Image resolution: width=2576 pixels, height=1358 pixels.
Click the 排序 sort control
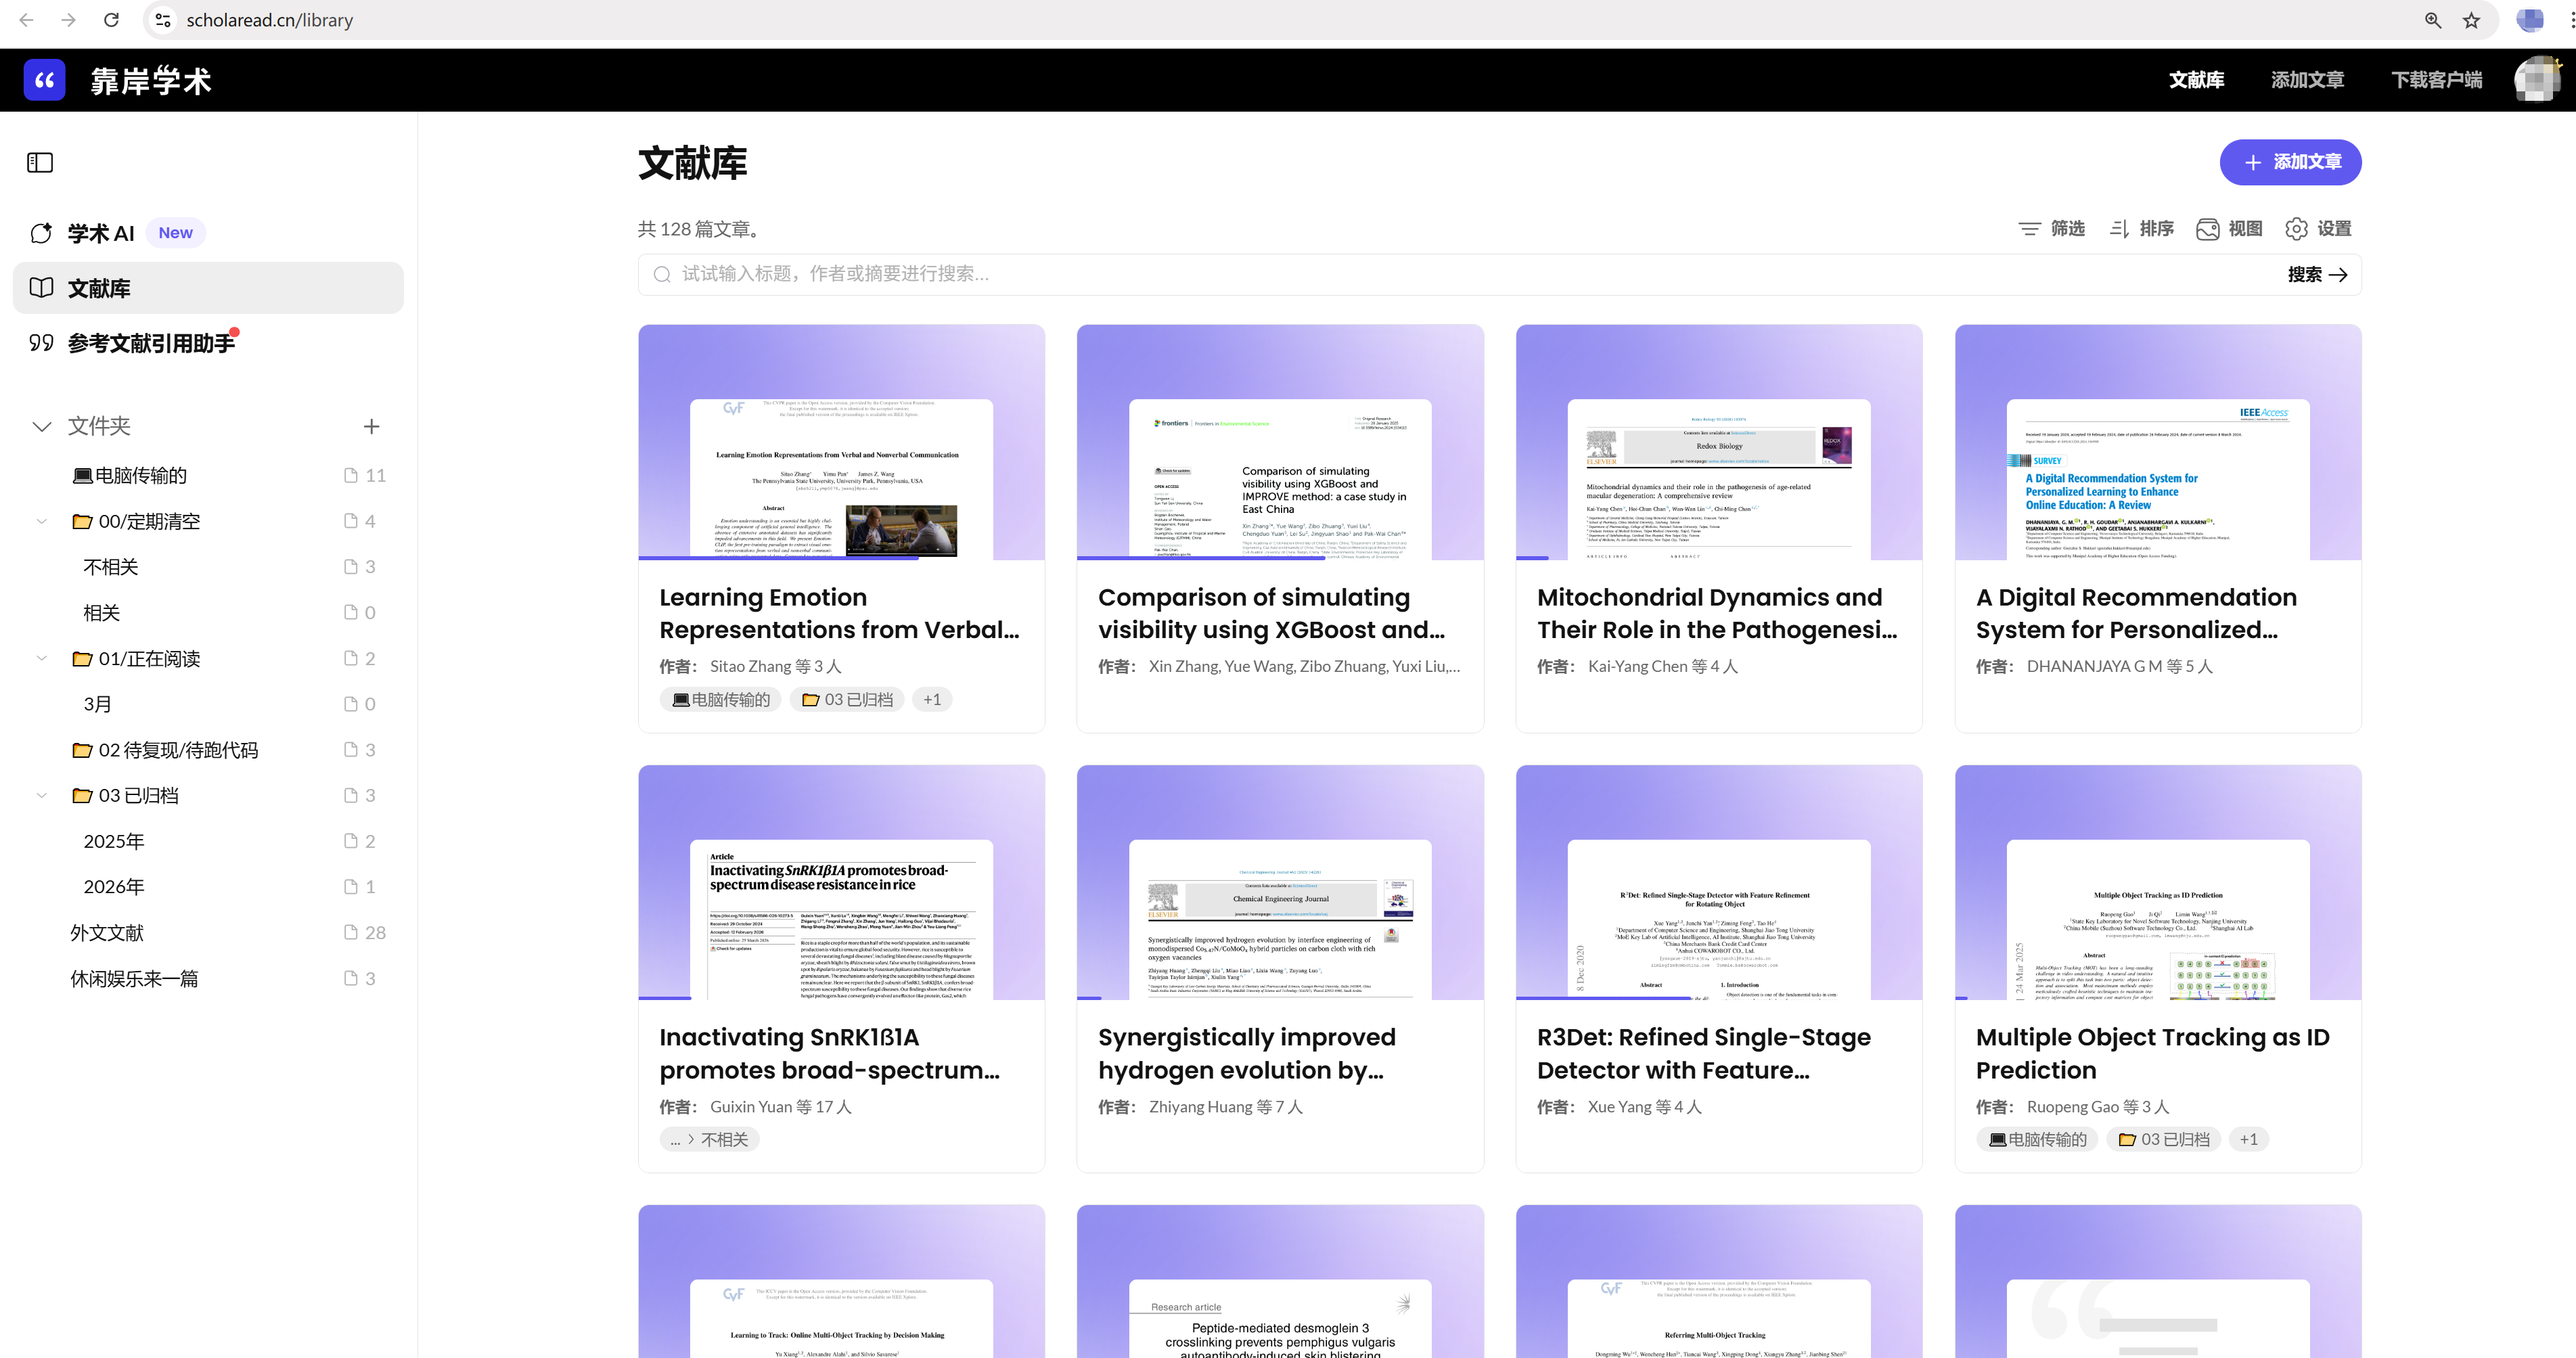click(2141, 229)
